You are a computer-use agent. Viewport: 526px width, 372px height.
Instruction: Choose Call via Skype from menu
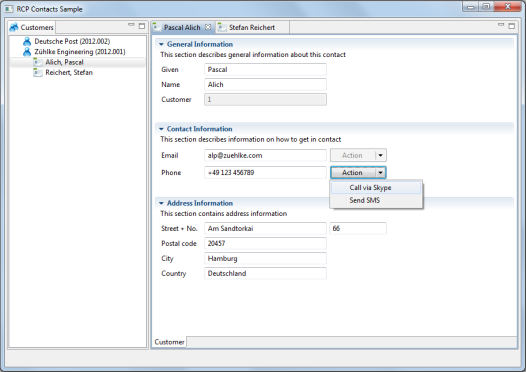376,188
